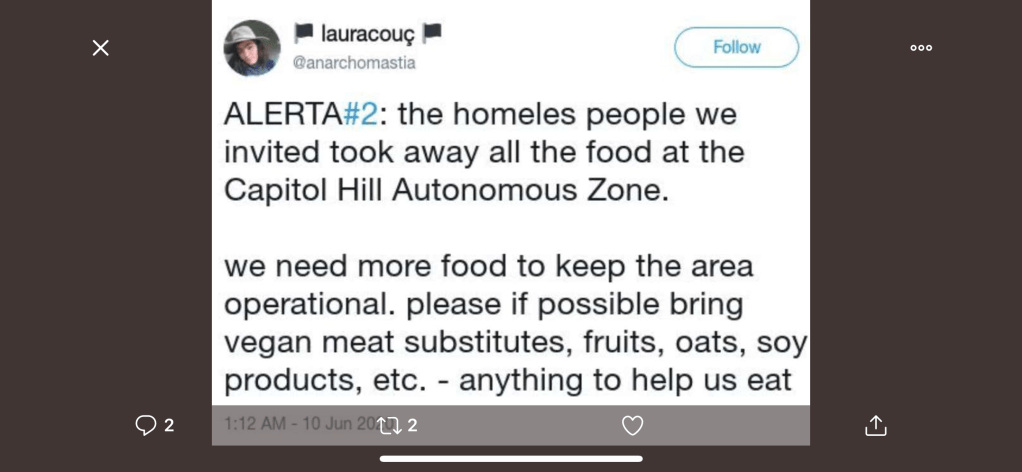The height and width of the screenshot is (472, 1022).
Task: Click the black flag after lauracouç
Action: [432, 33]
